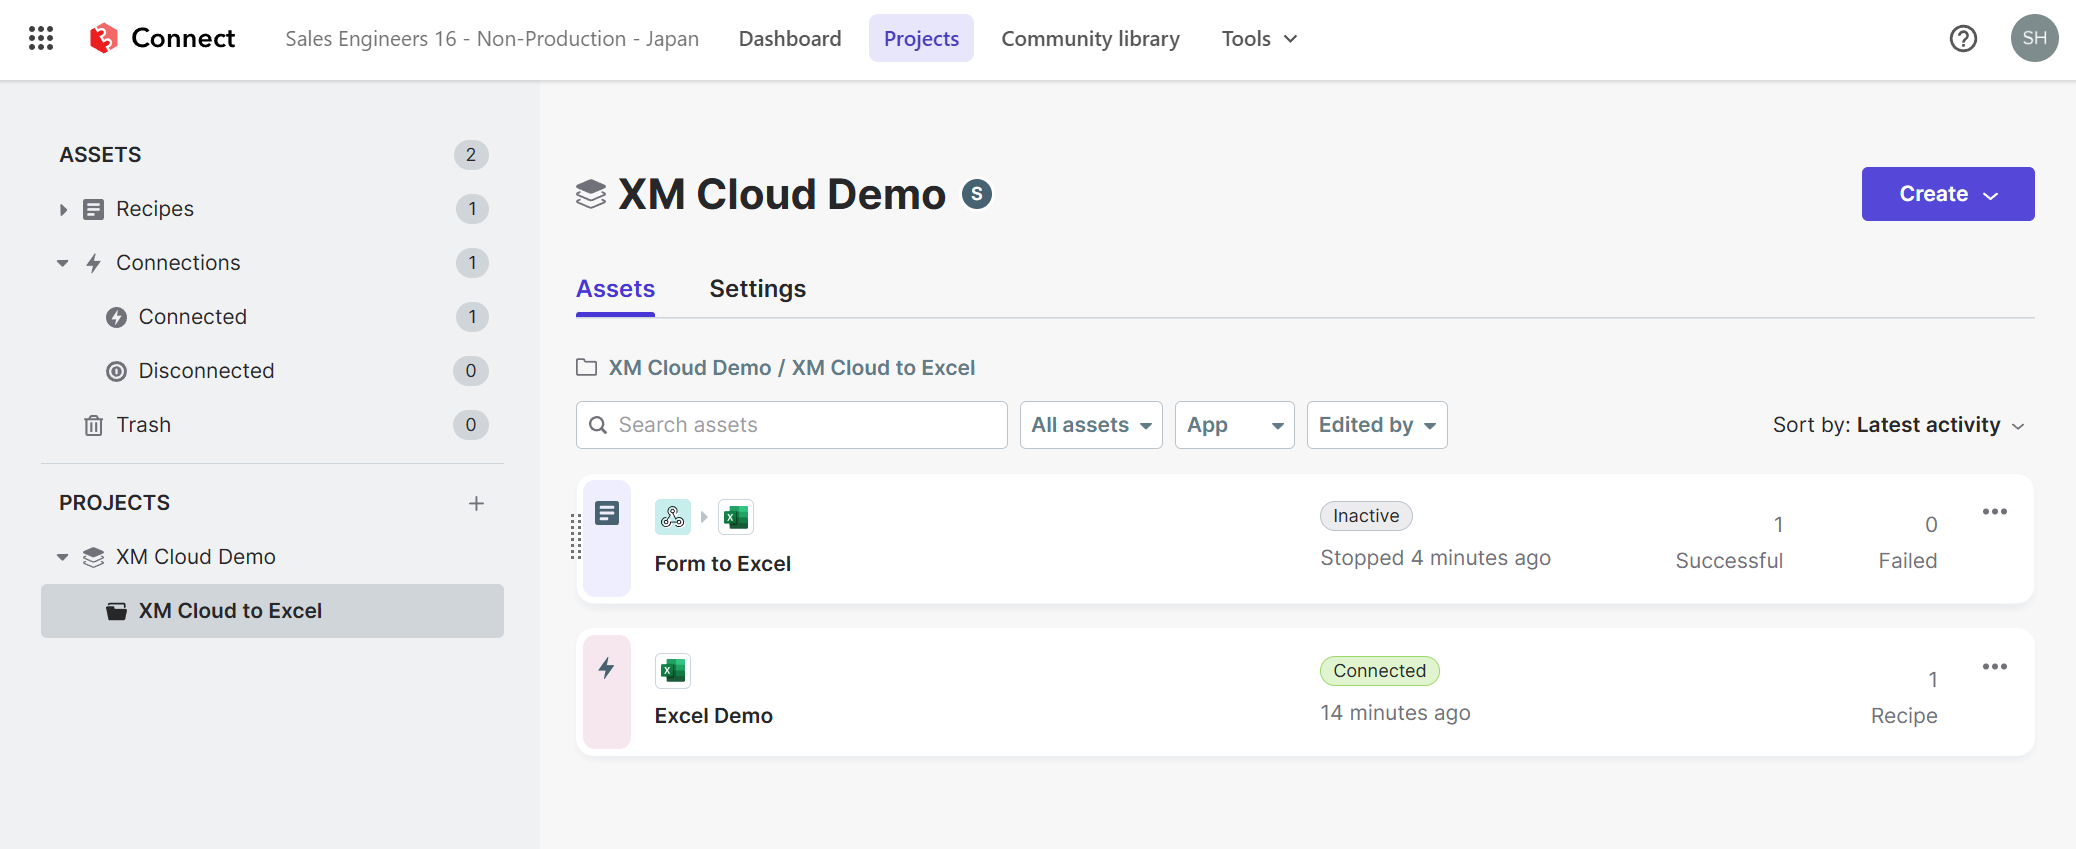Click the ASSETS header count badge
Screen dimensions: 2076x849
point(471,155)
